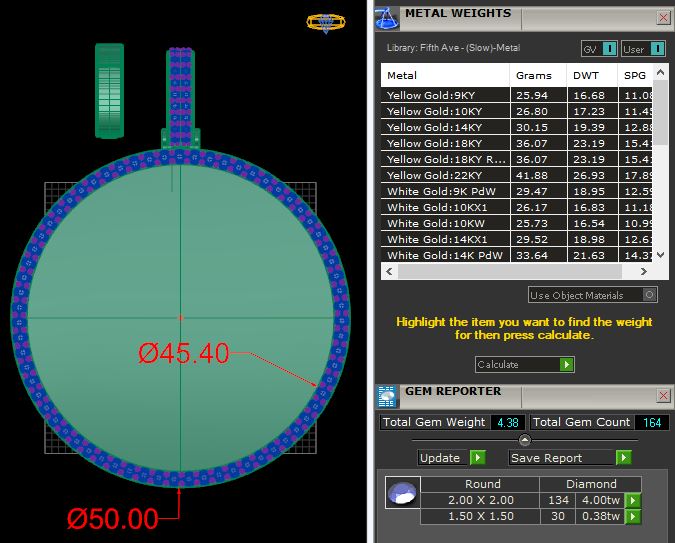Click the DWT column header

tap(586, 75)
